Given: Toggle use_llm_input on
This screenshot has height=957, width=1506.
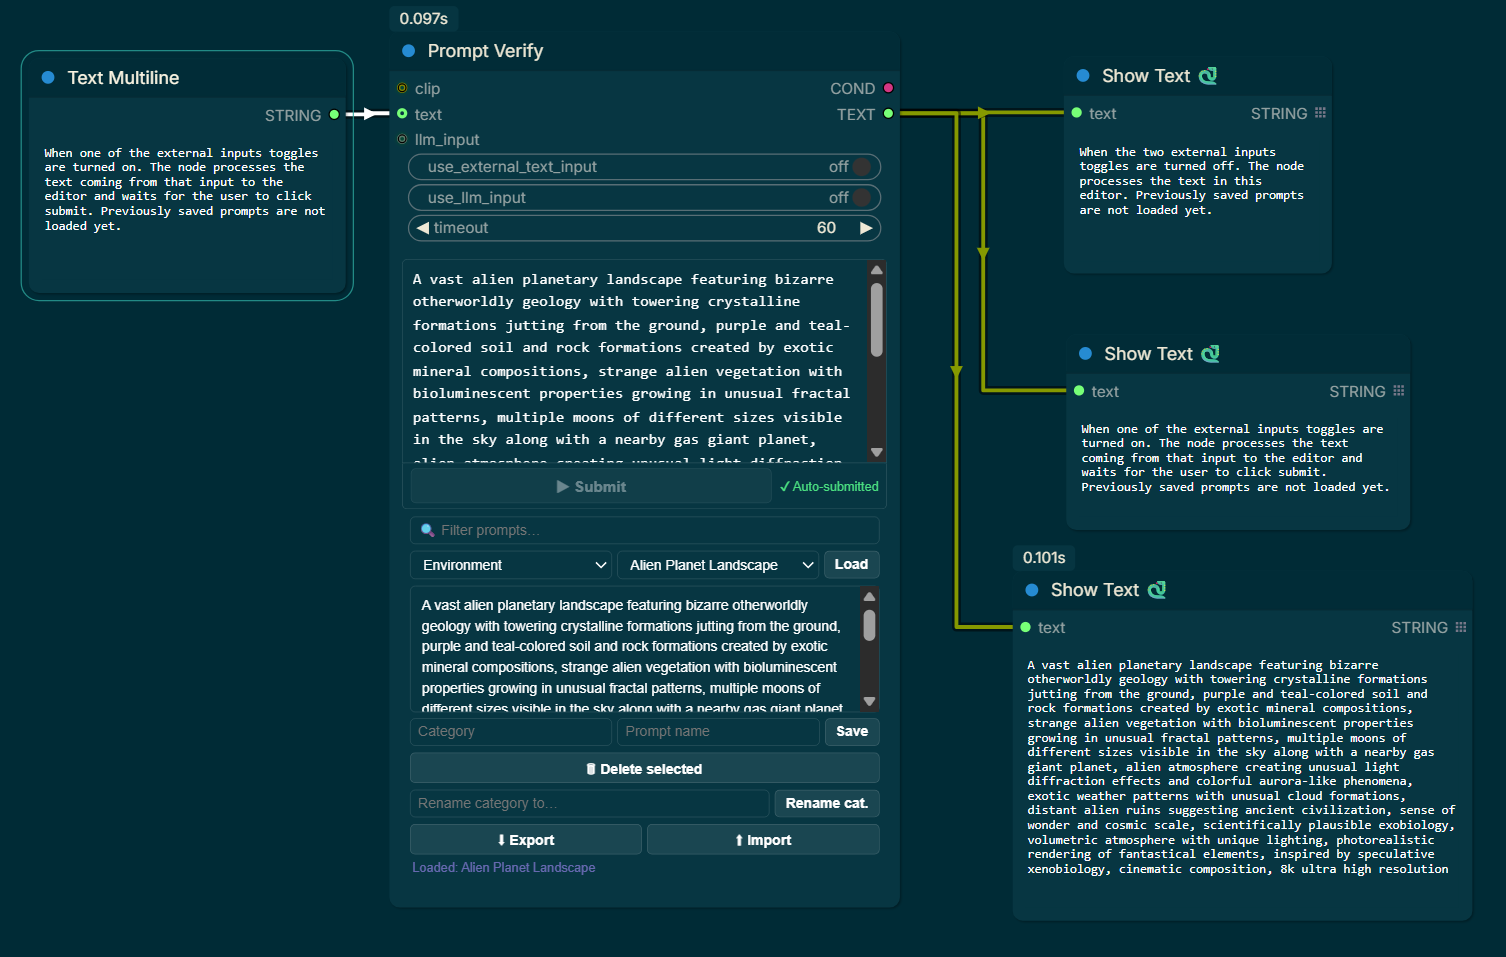Looking at the screenshot, I should tap(644, 198).
